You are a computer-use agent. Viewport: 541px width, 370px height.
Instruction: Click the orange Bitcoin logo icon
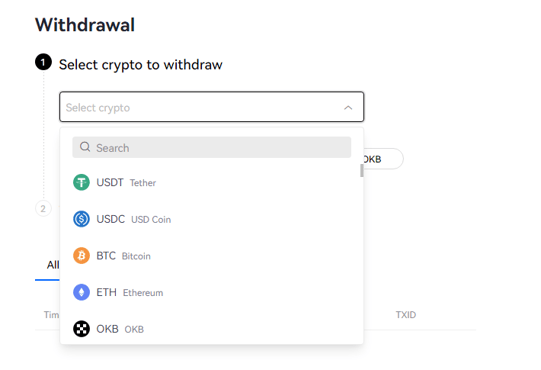[81, 256]
